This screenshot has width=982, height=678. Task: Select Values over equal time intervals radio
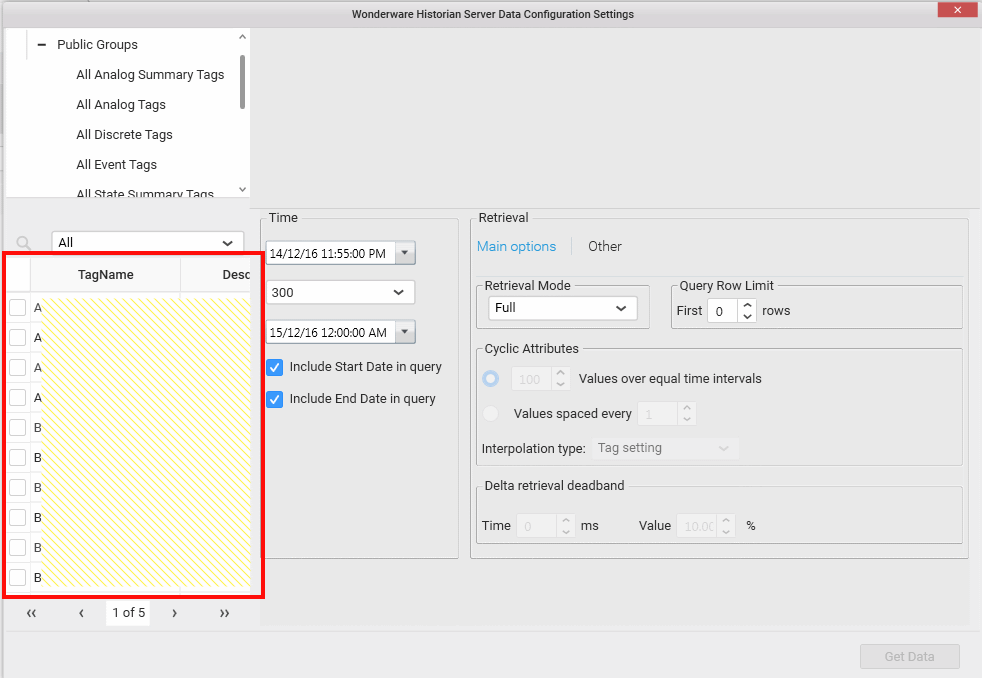pyautogui.click(x=491, y=379)
